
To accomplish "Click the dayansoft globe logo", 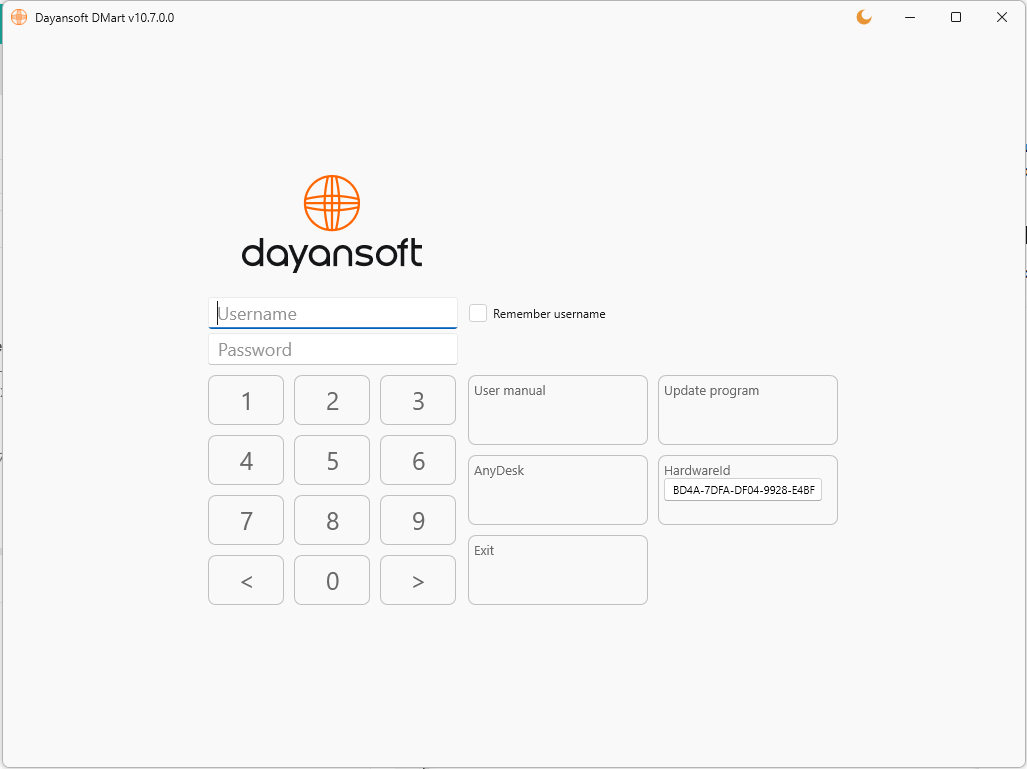I will tap(332, 203).
